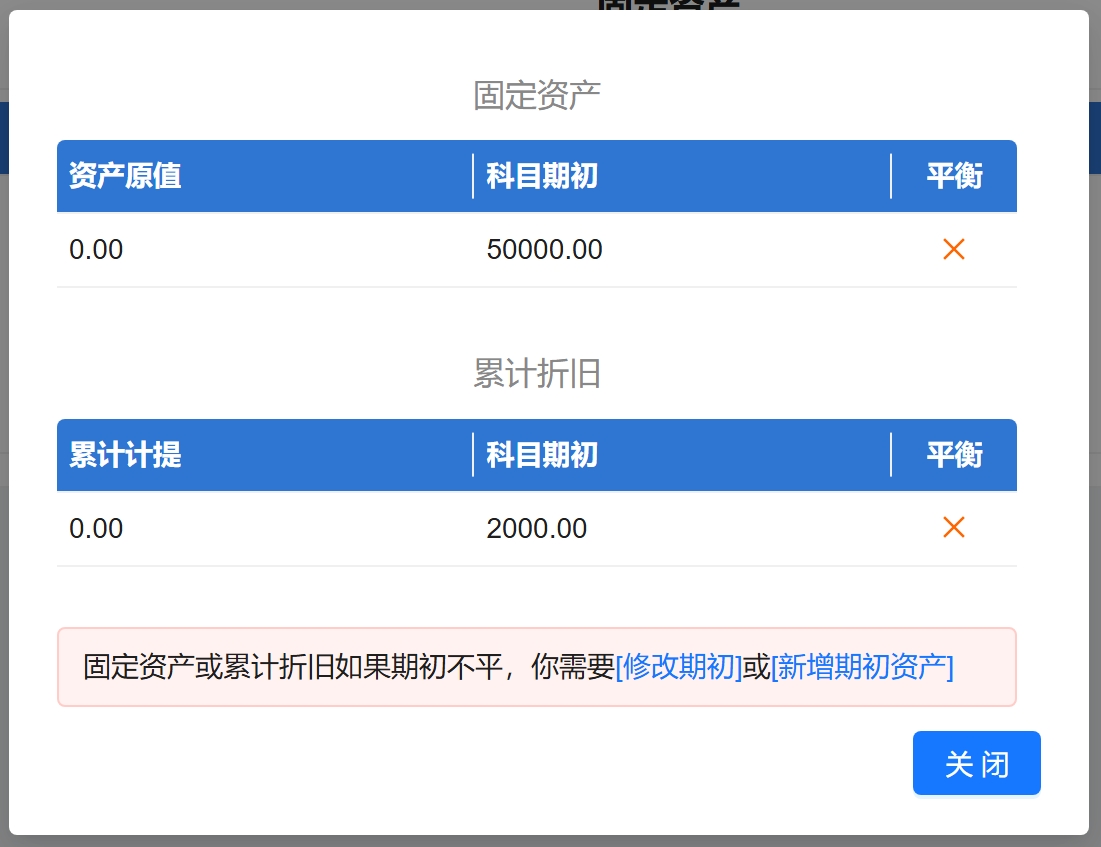Click the orange X icon in 累计折旧 row
Screen dimensions: 1101x847
tap(953, 527)
